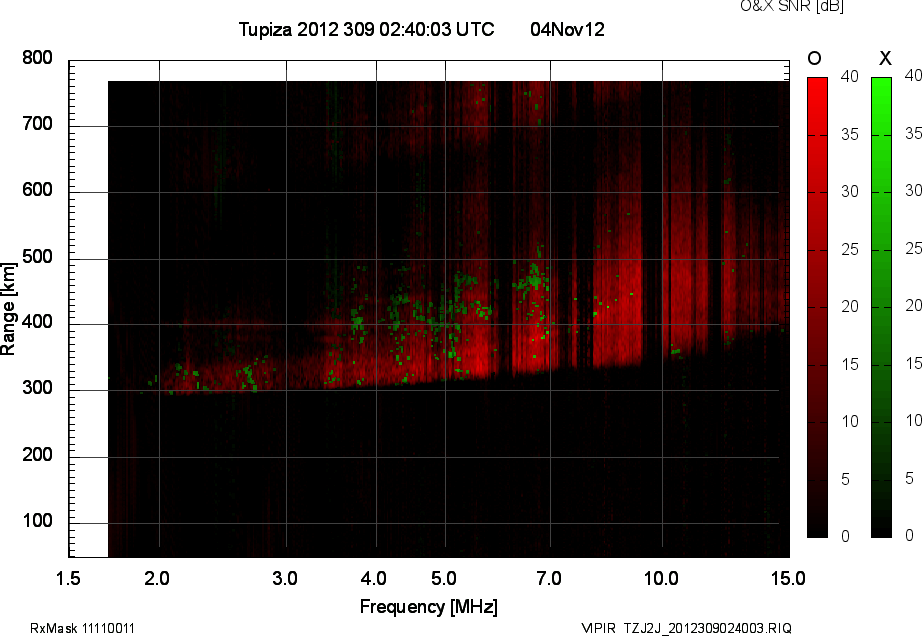Click the '25' tick on the O colorbar
Screen dimensions: 922x636
coord(850,250)
